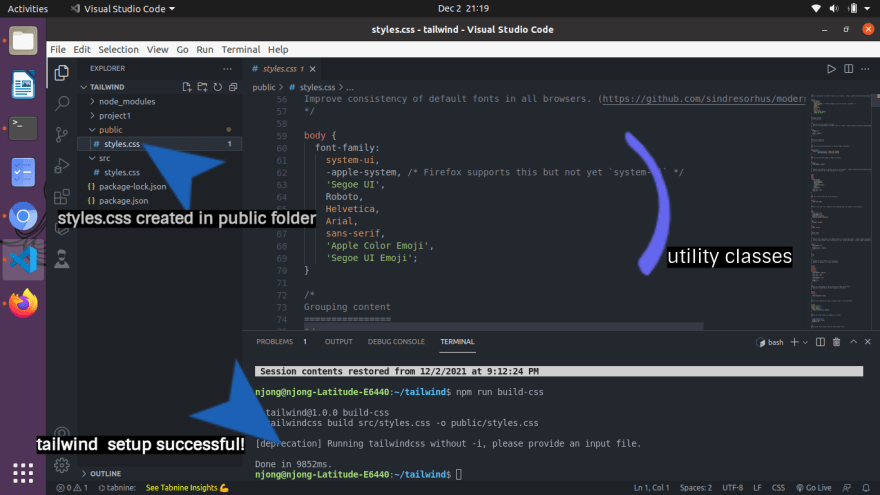Viewport: 880px width, 495px height.
Task: Split the terminal panel
Action: [x=820, y=342]
